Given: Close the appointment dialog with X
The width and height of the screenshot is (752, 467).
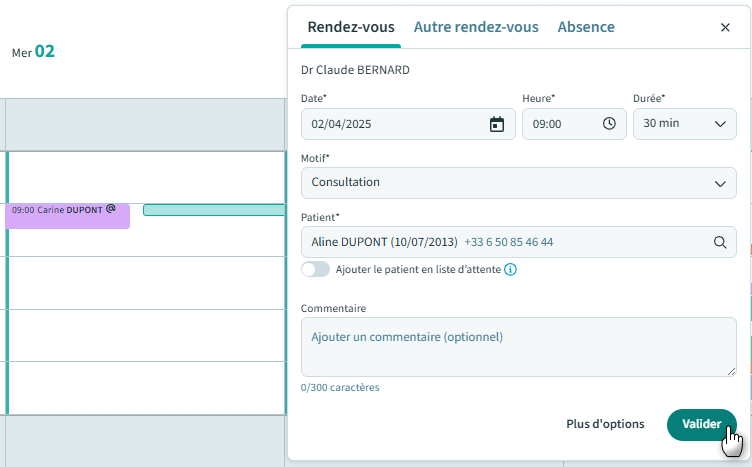Looking at the screenshot, I should coord(725,28).
